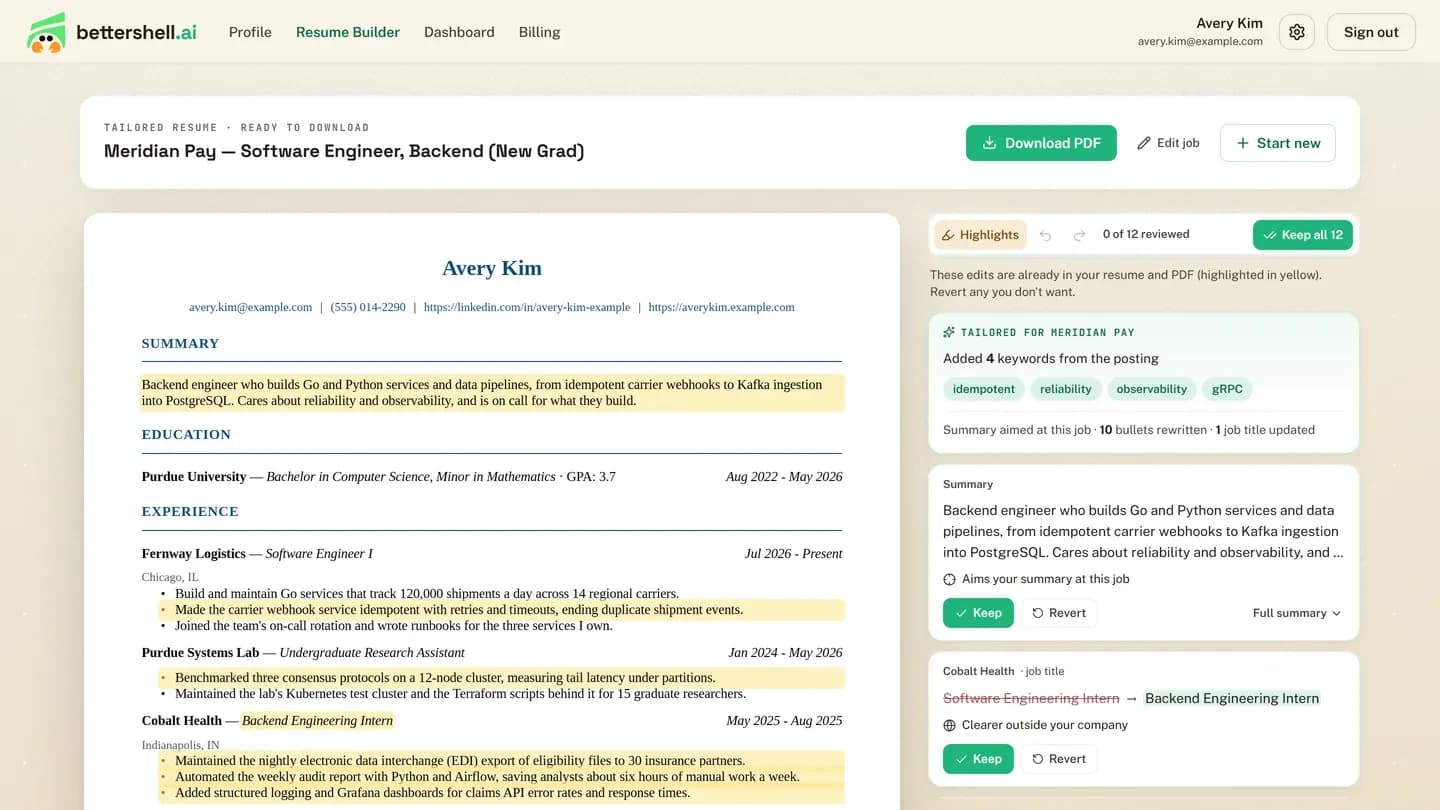
Task: Accept all edits with Keep all 12
Action: (x=1303, y=235)
